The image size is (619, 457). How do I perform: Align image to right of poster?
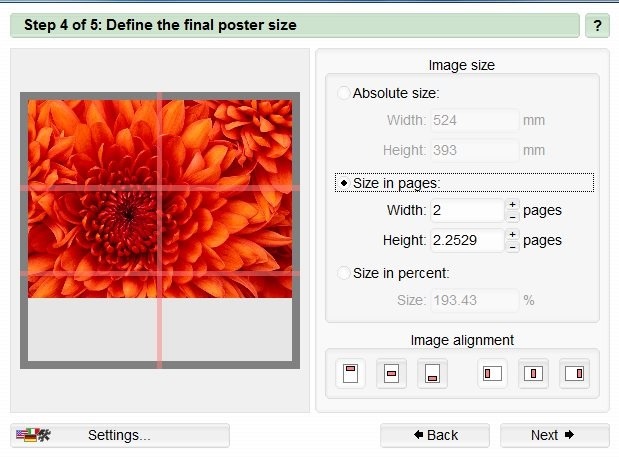coord(574,374)
